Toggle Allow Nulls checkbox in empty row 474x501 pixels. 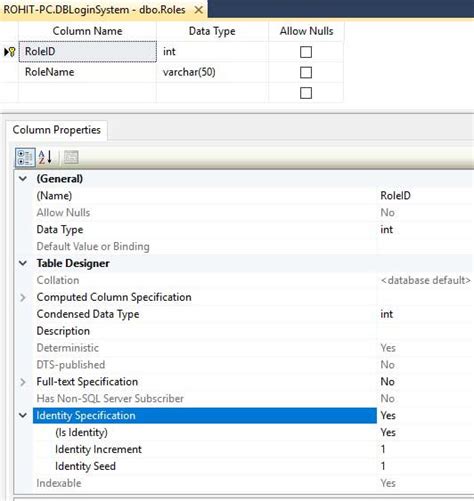coord(306,93)
